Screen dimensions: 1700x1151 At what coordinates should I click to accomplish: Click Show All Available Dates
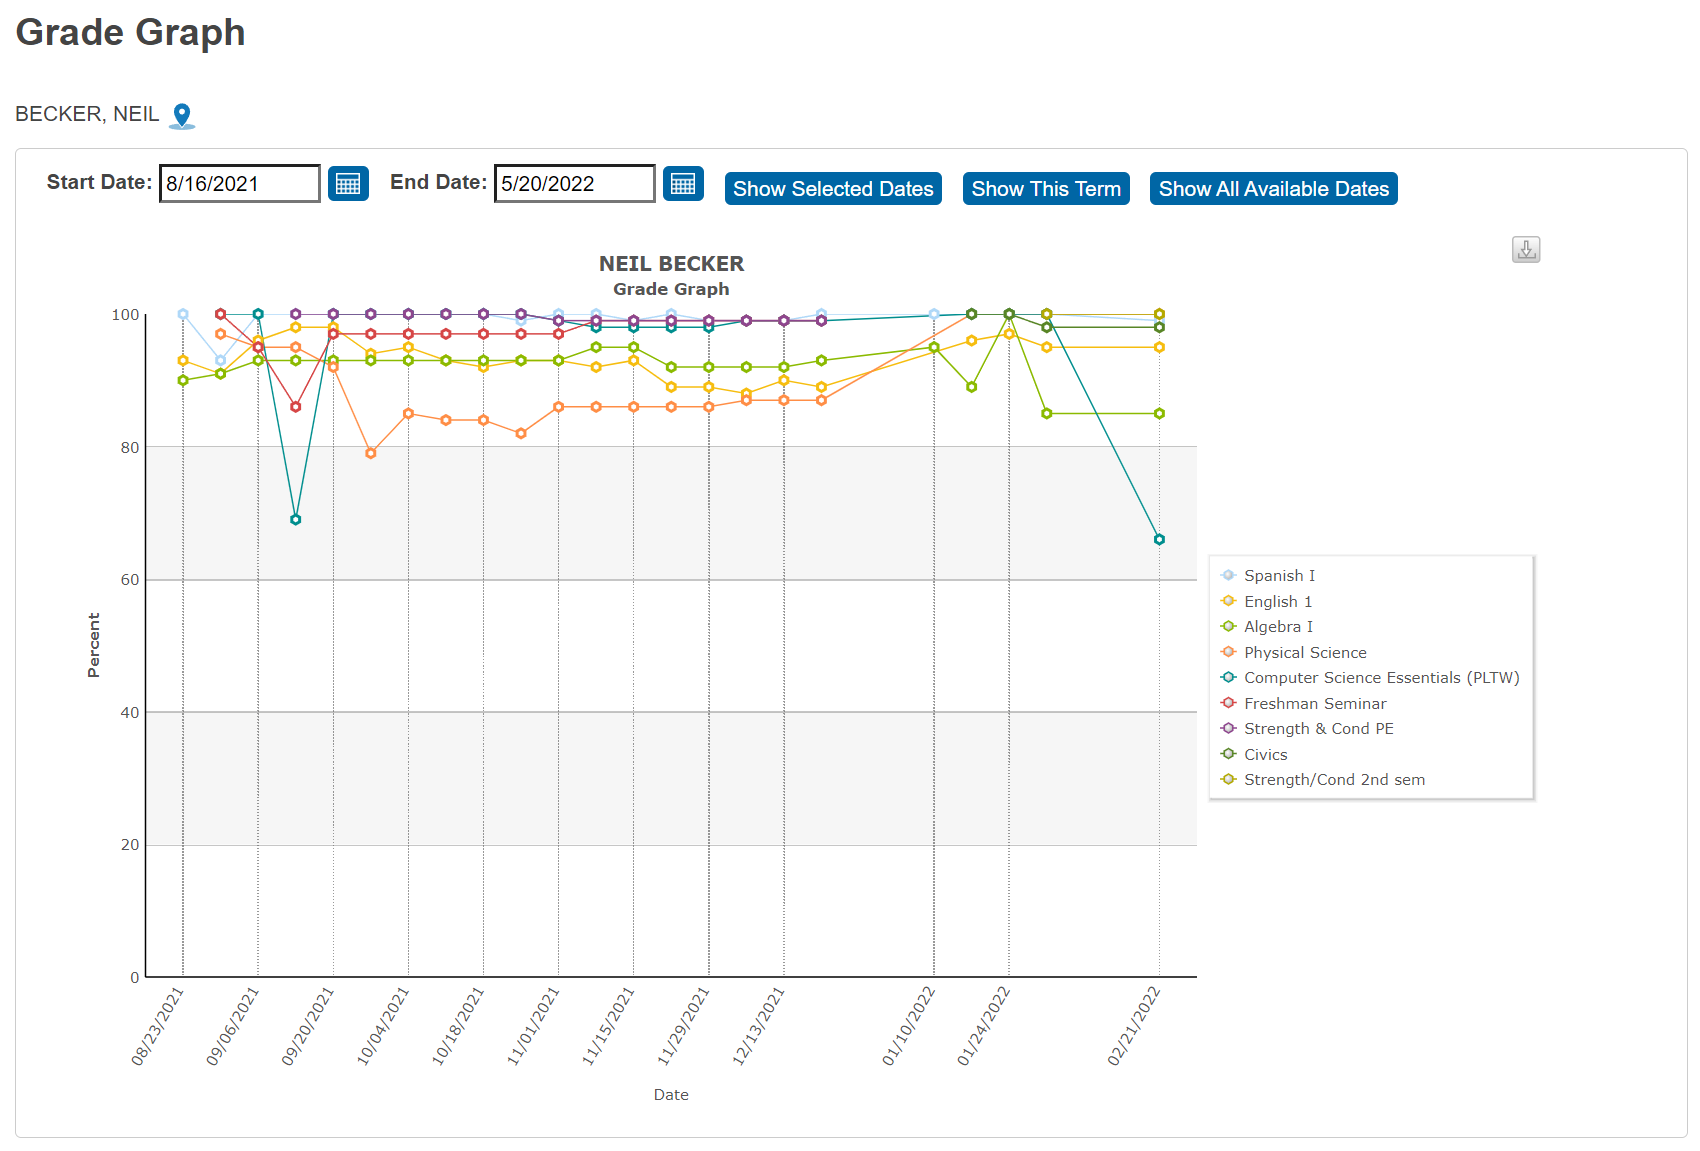(1272, 188)
